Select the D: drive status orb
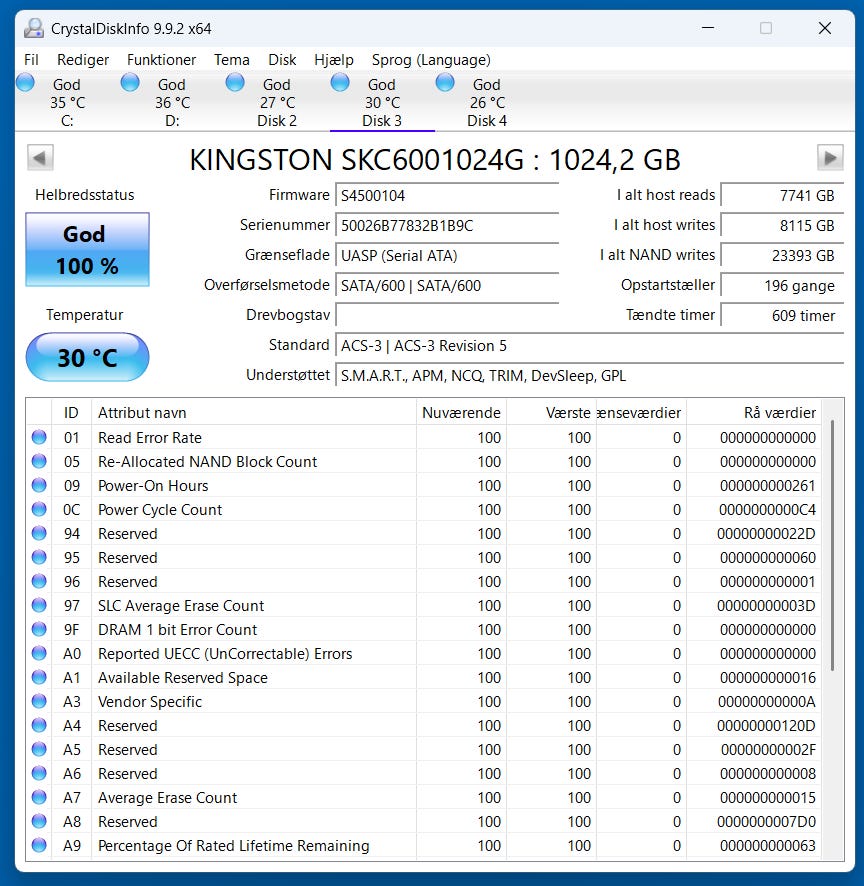This screenshot has width=864, height=886. pos(130,82)
